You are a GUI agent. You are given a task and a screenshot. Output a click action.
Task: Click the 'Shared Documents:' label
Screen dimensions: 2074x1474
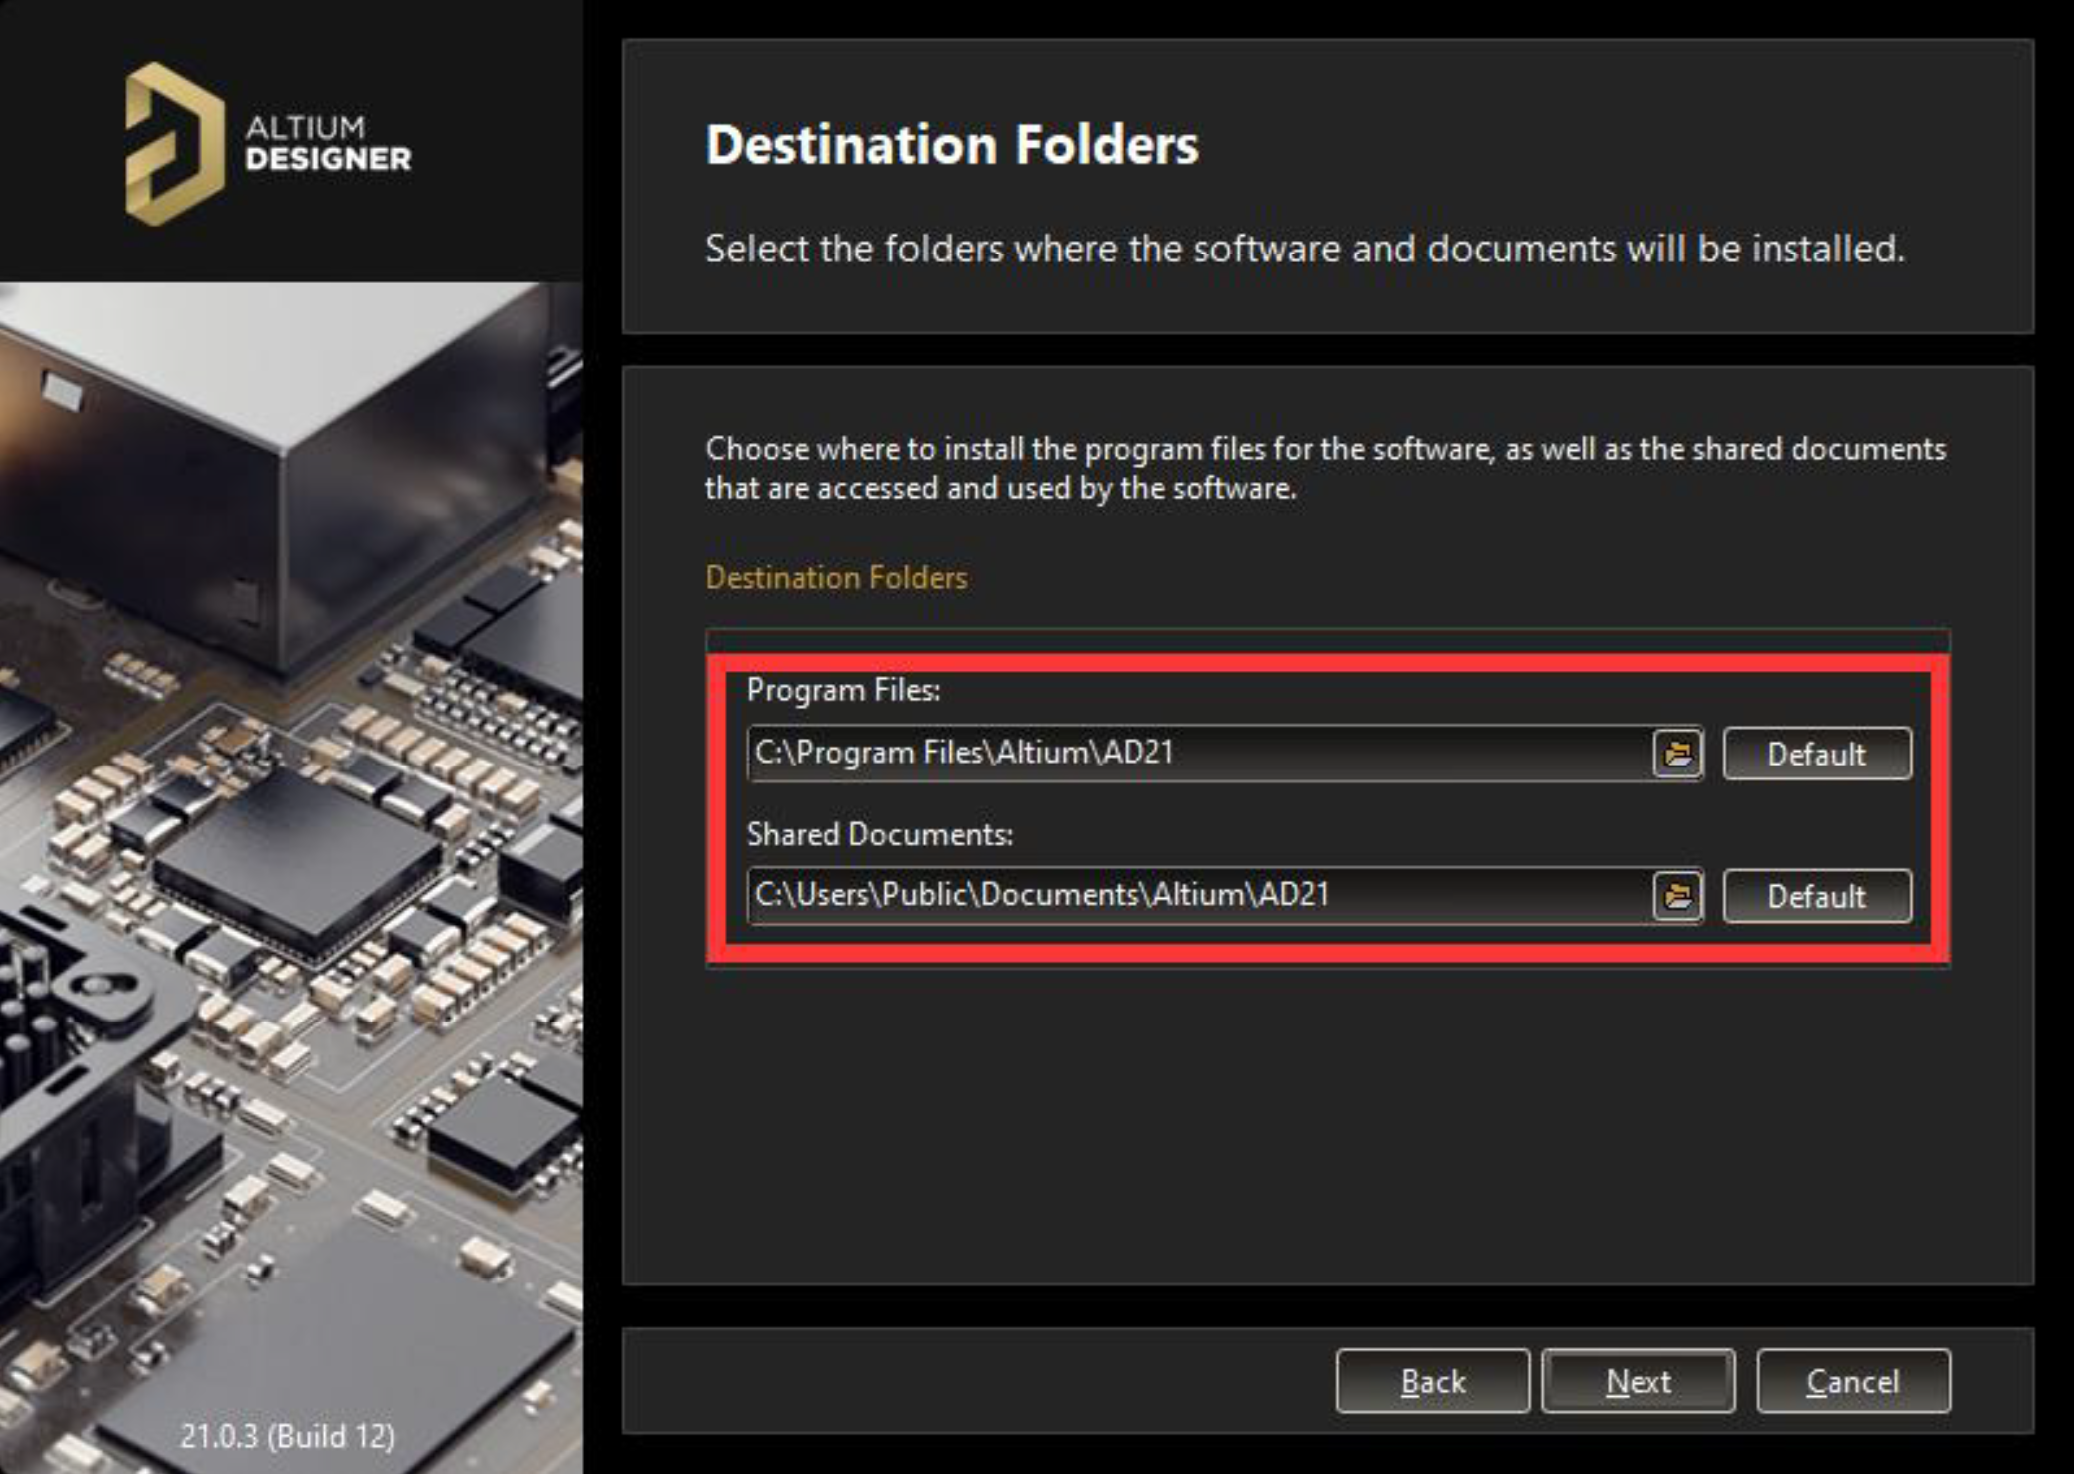click(x=880, y=834)
